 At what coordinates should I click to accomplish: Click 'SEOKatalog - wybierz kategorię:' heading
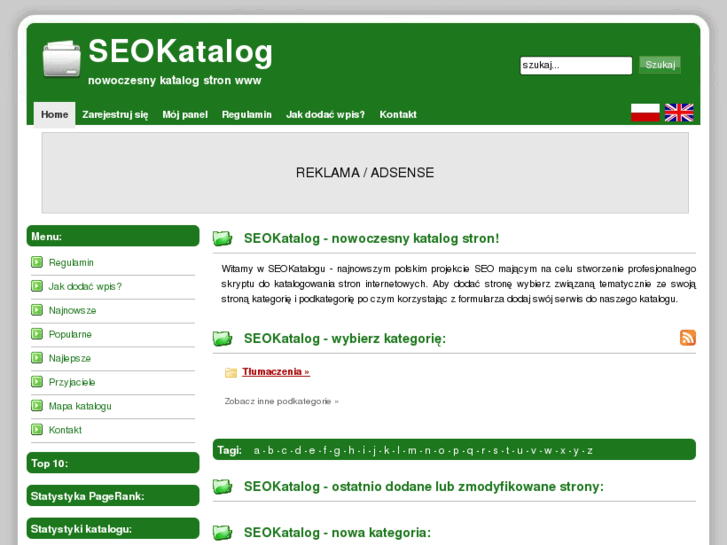[x=345, y=339]
